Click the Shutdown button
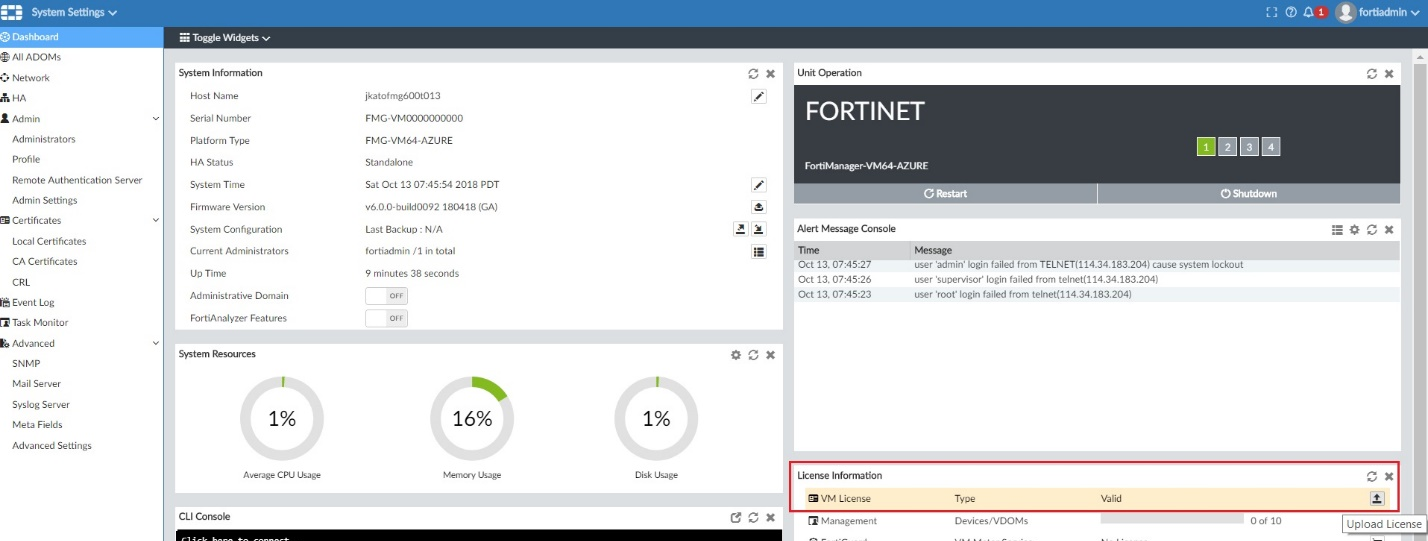The image size is (1428, 541). 1249,194
